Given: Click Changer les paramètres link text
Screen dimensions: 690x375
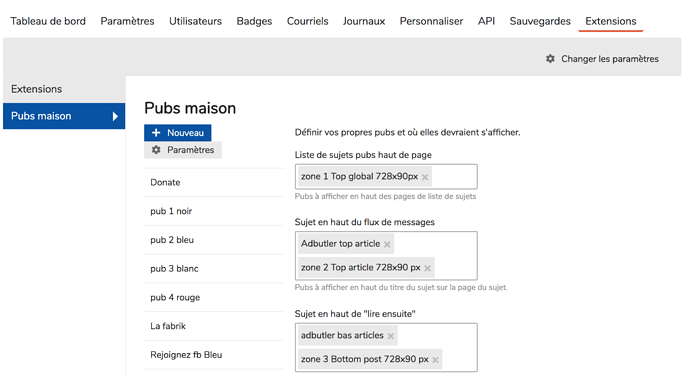Looking at the screenshot, I should click(x=610, y=59).
